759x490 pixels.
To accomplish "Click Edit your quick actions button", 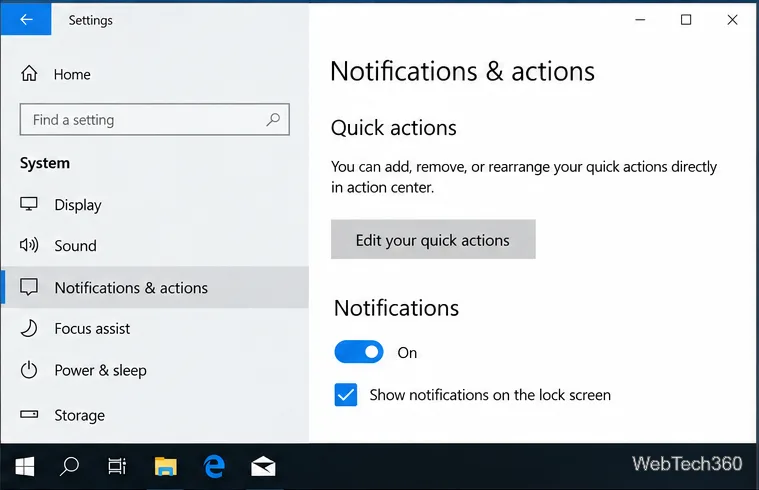I will (433, 240).
